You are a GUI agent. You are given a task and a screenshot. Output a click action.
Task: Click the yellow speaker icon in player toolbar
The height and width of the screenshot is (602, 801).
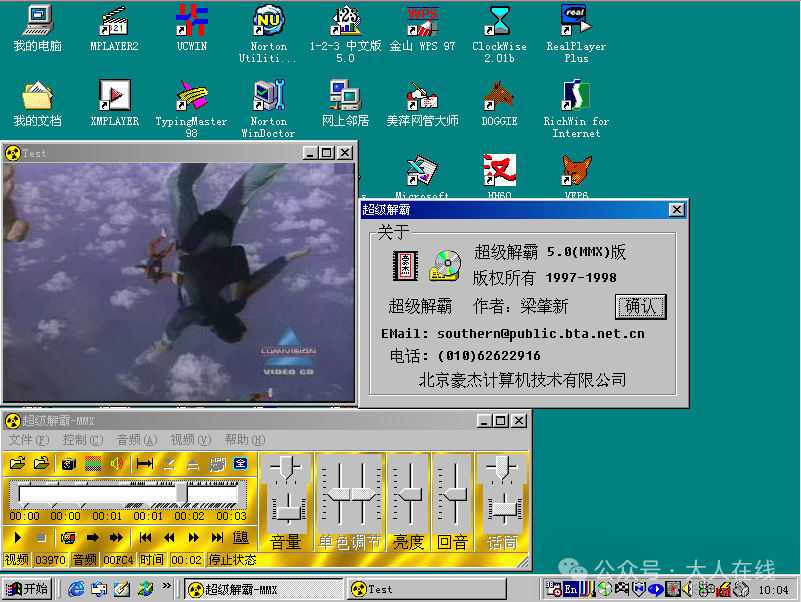(x=117, y=464)
